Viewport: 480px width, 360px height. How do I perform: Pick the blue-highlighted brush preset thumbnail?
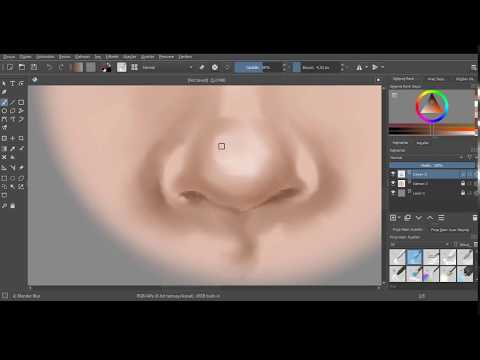(x=414, y=257)
